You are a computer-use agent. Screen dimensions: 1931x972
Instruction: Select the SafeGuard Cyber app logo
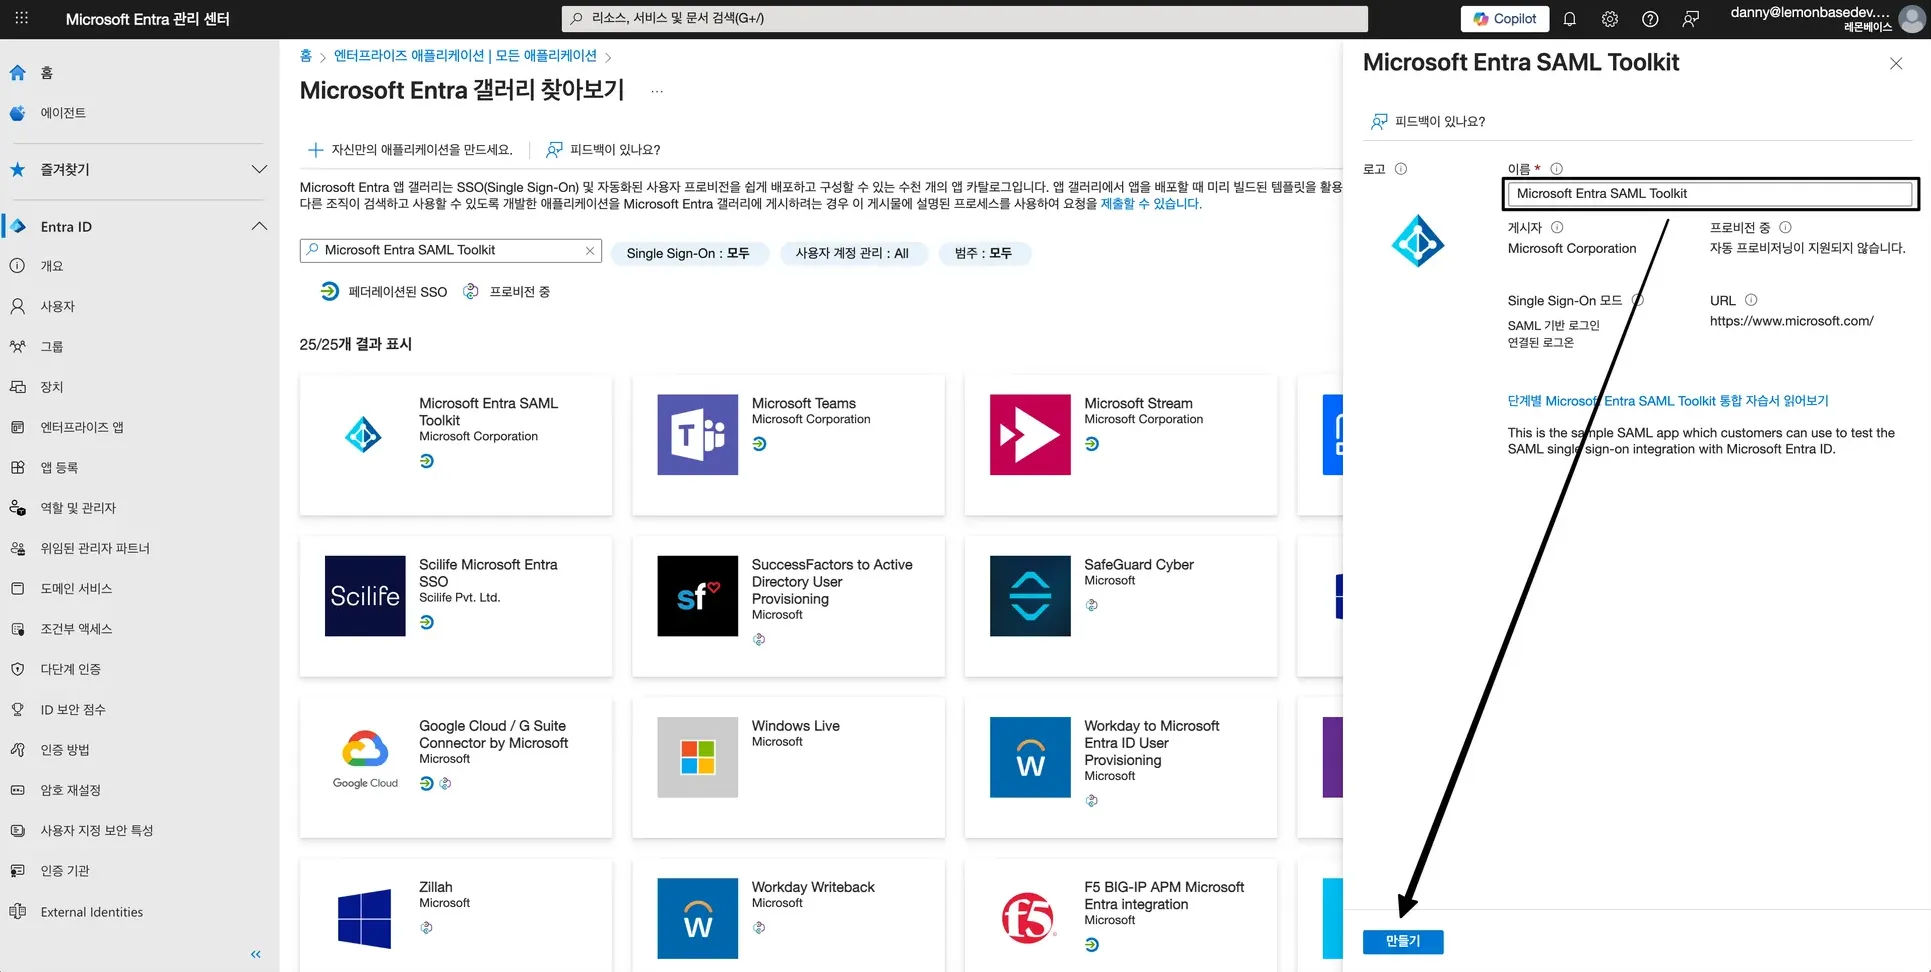click(1030, 596)
